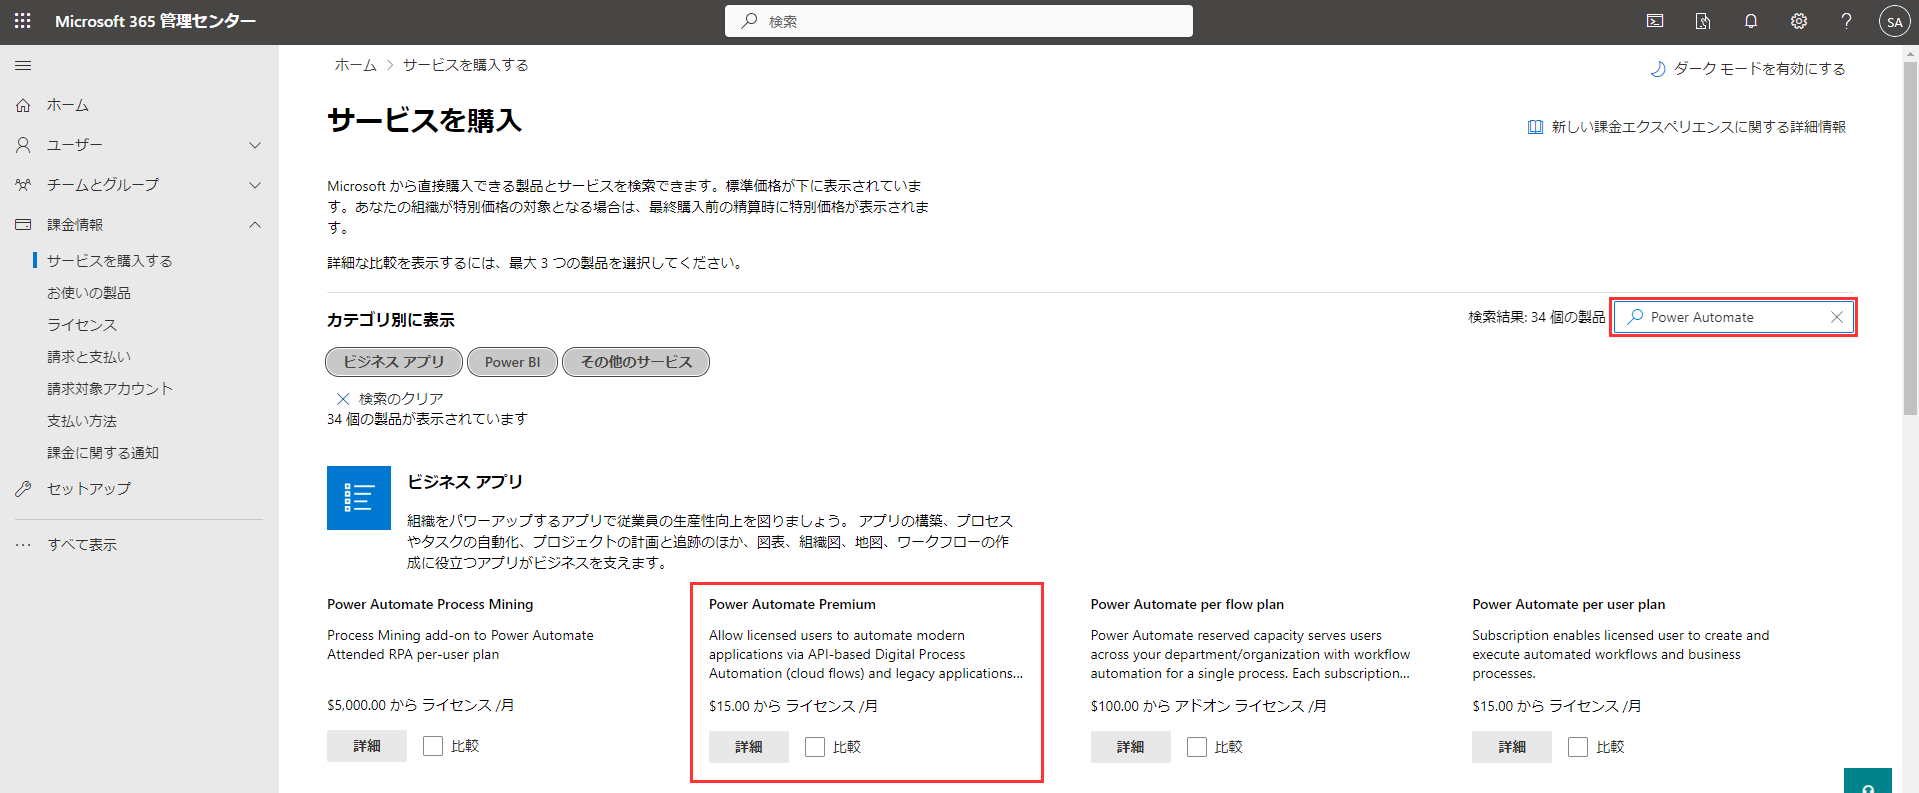1919x793 pixels.
Task: Click the top 検索 input field
Action: coord(959,21)
